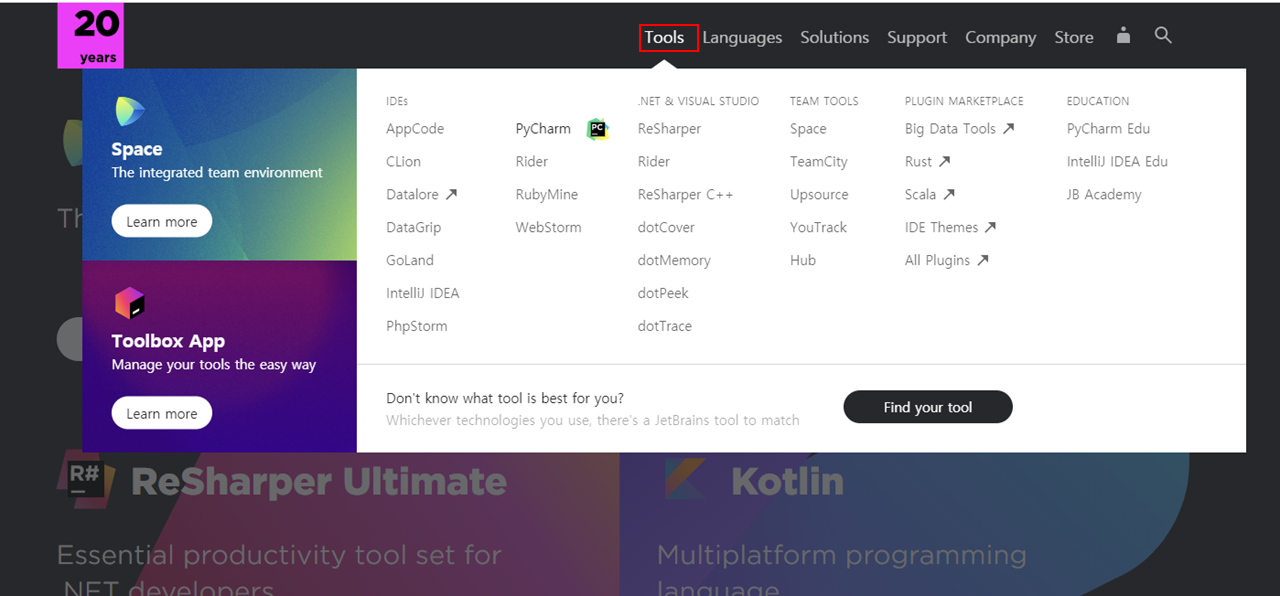Open the Upsource link
Image resolution: width=1280 pixels, height=596 pixels.
(x=819, y=195)
